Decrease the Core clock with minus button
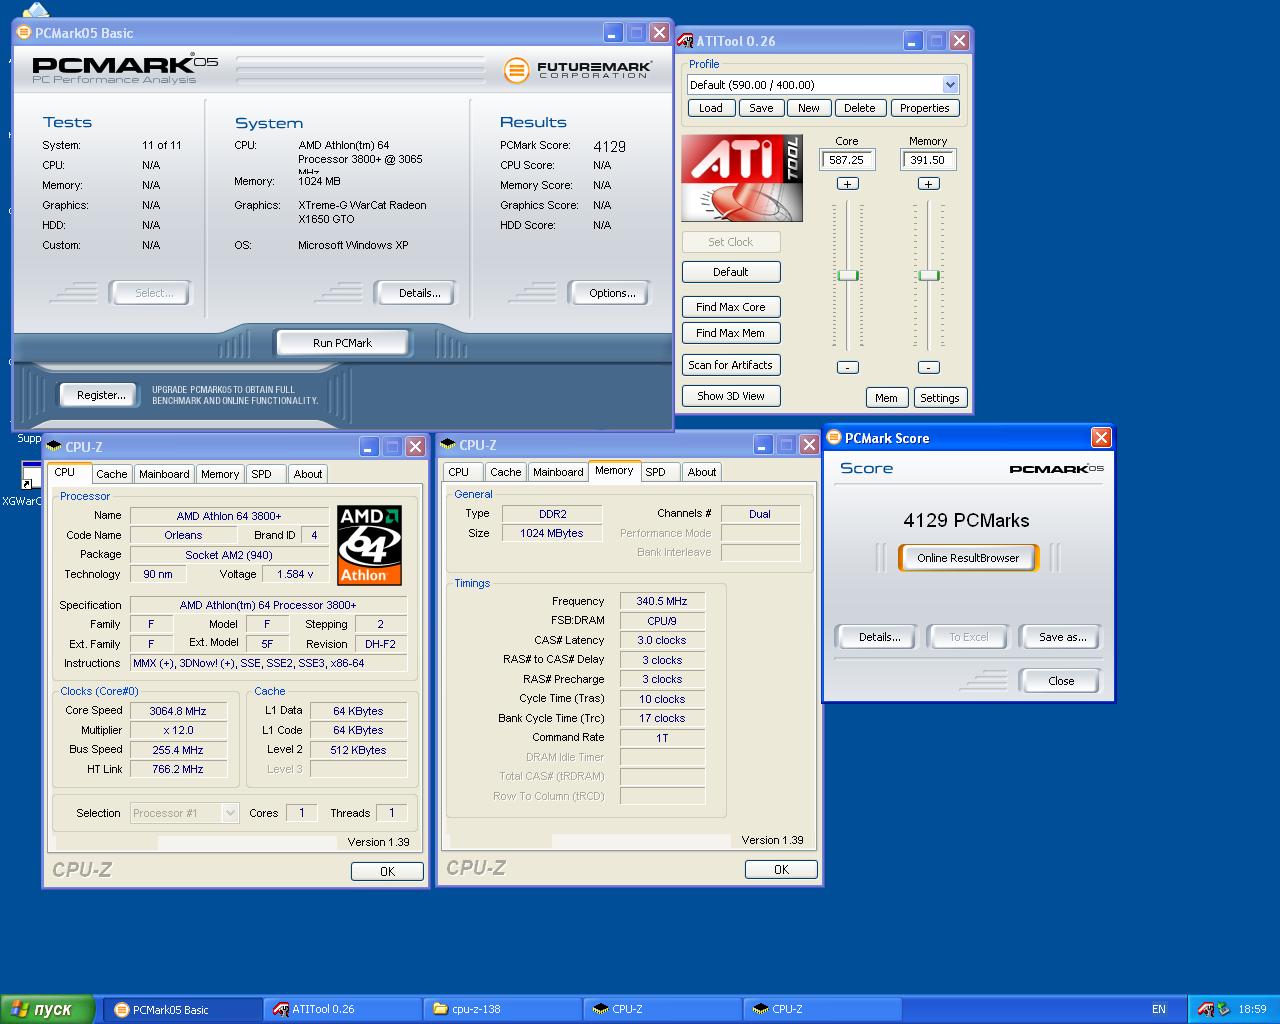 pos(847,367)
